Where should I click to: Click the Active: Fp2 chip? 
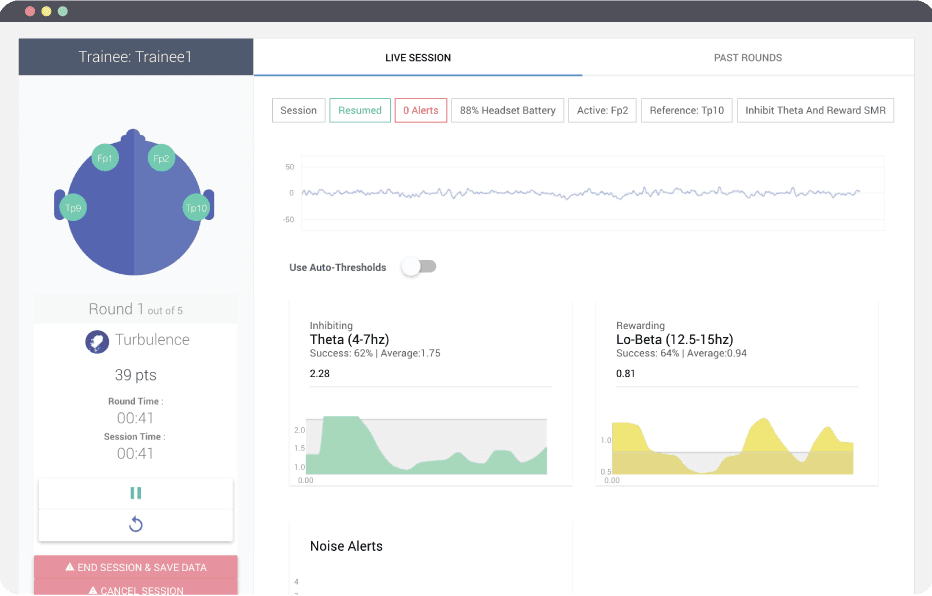click(602, 111)
